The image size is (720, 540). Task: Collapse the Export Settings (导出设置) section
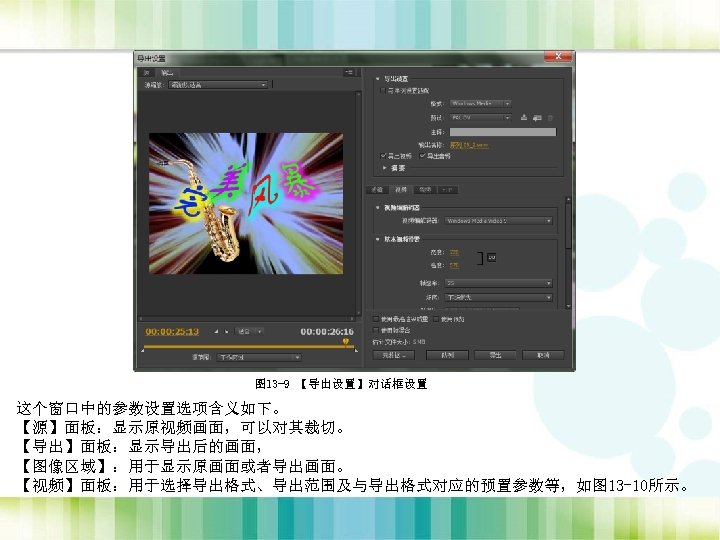[377, 79]
